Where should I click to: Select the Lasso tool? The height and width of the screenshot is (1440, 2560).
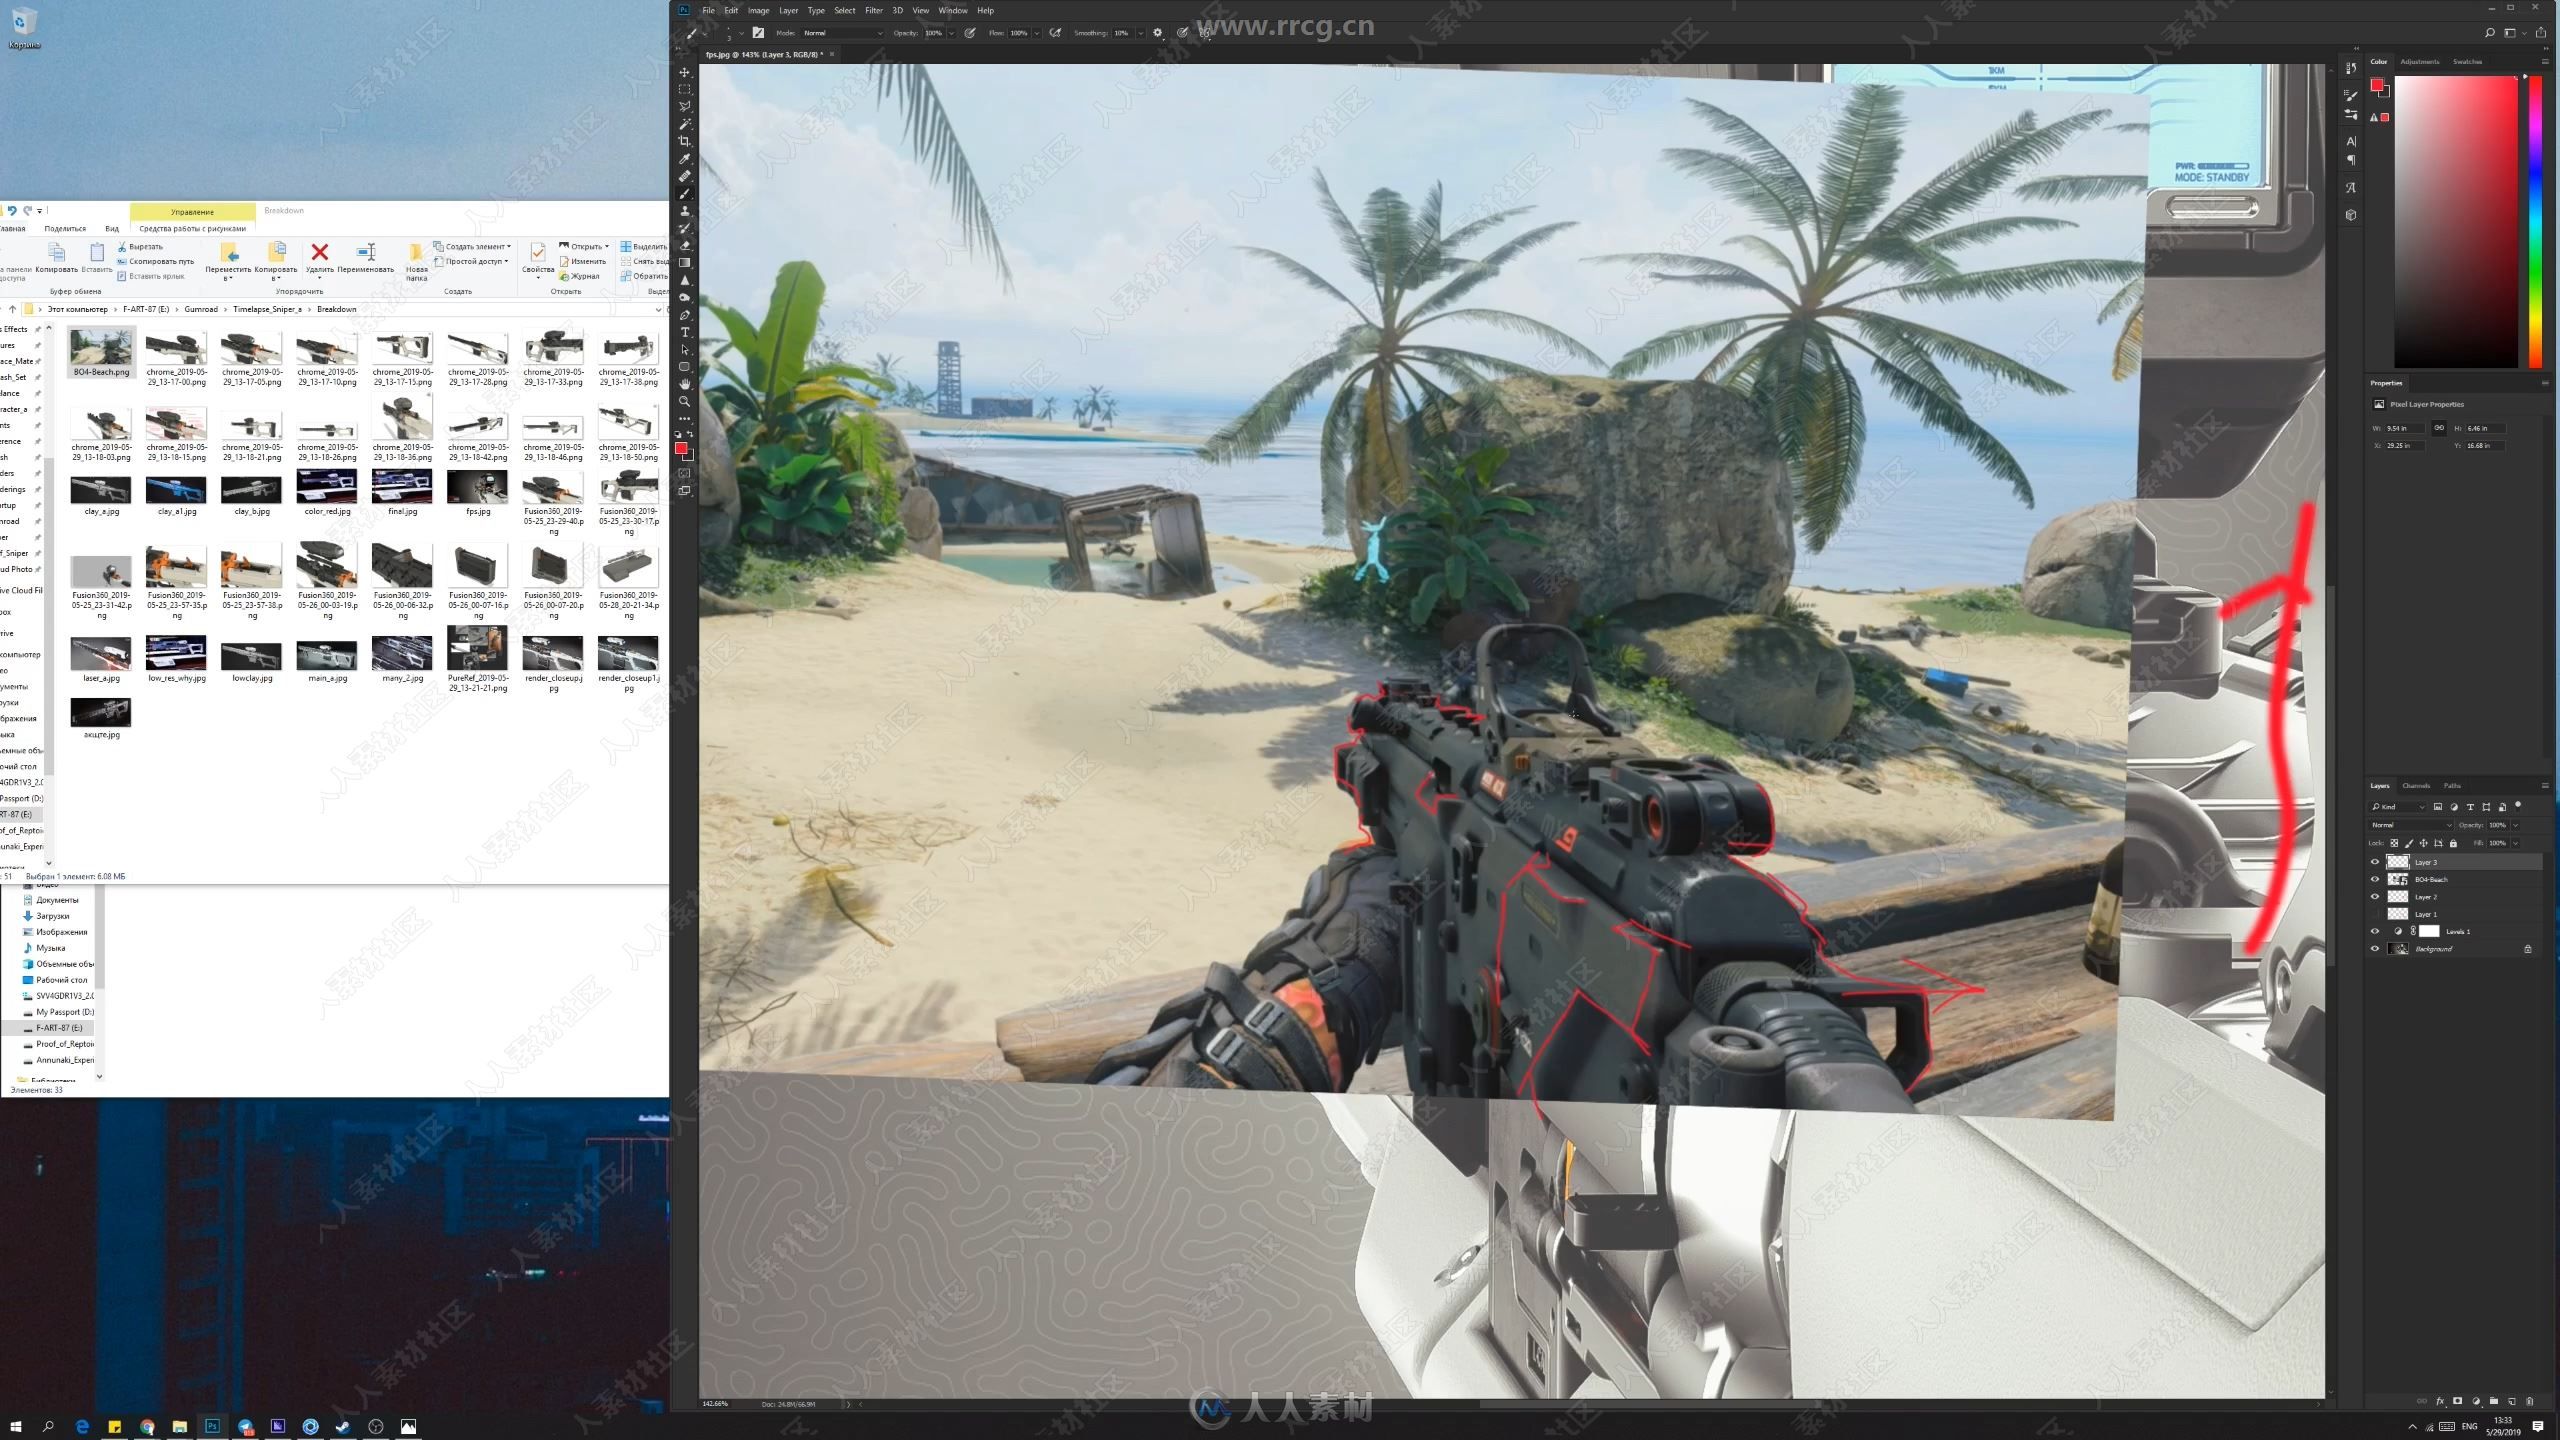click(x=685, y=106)
